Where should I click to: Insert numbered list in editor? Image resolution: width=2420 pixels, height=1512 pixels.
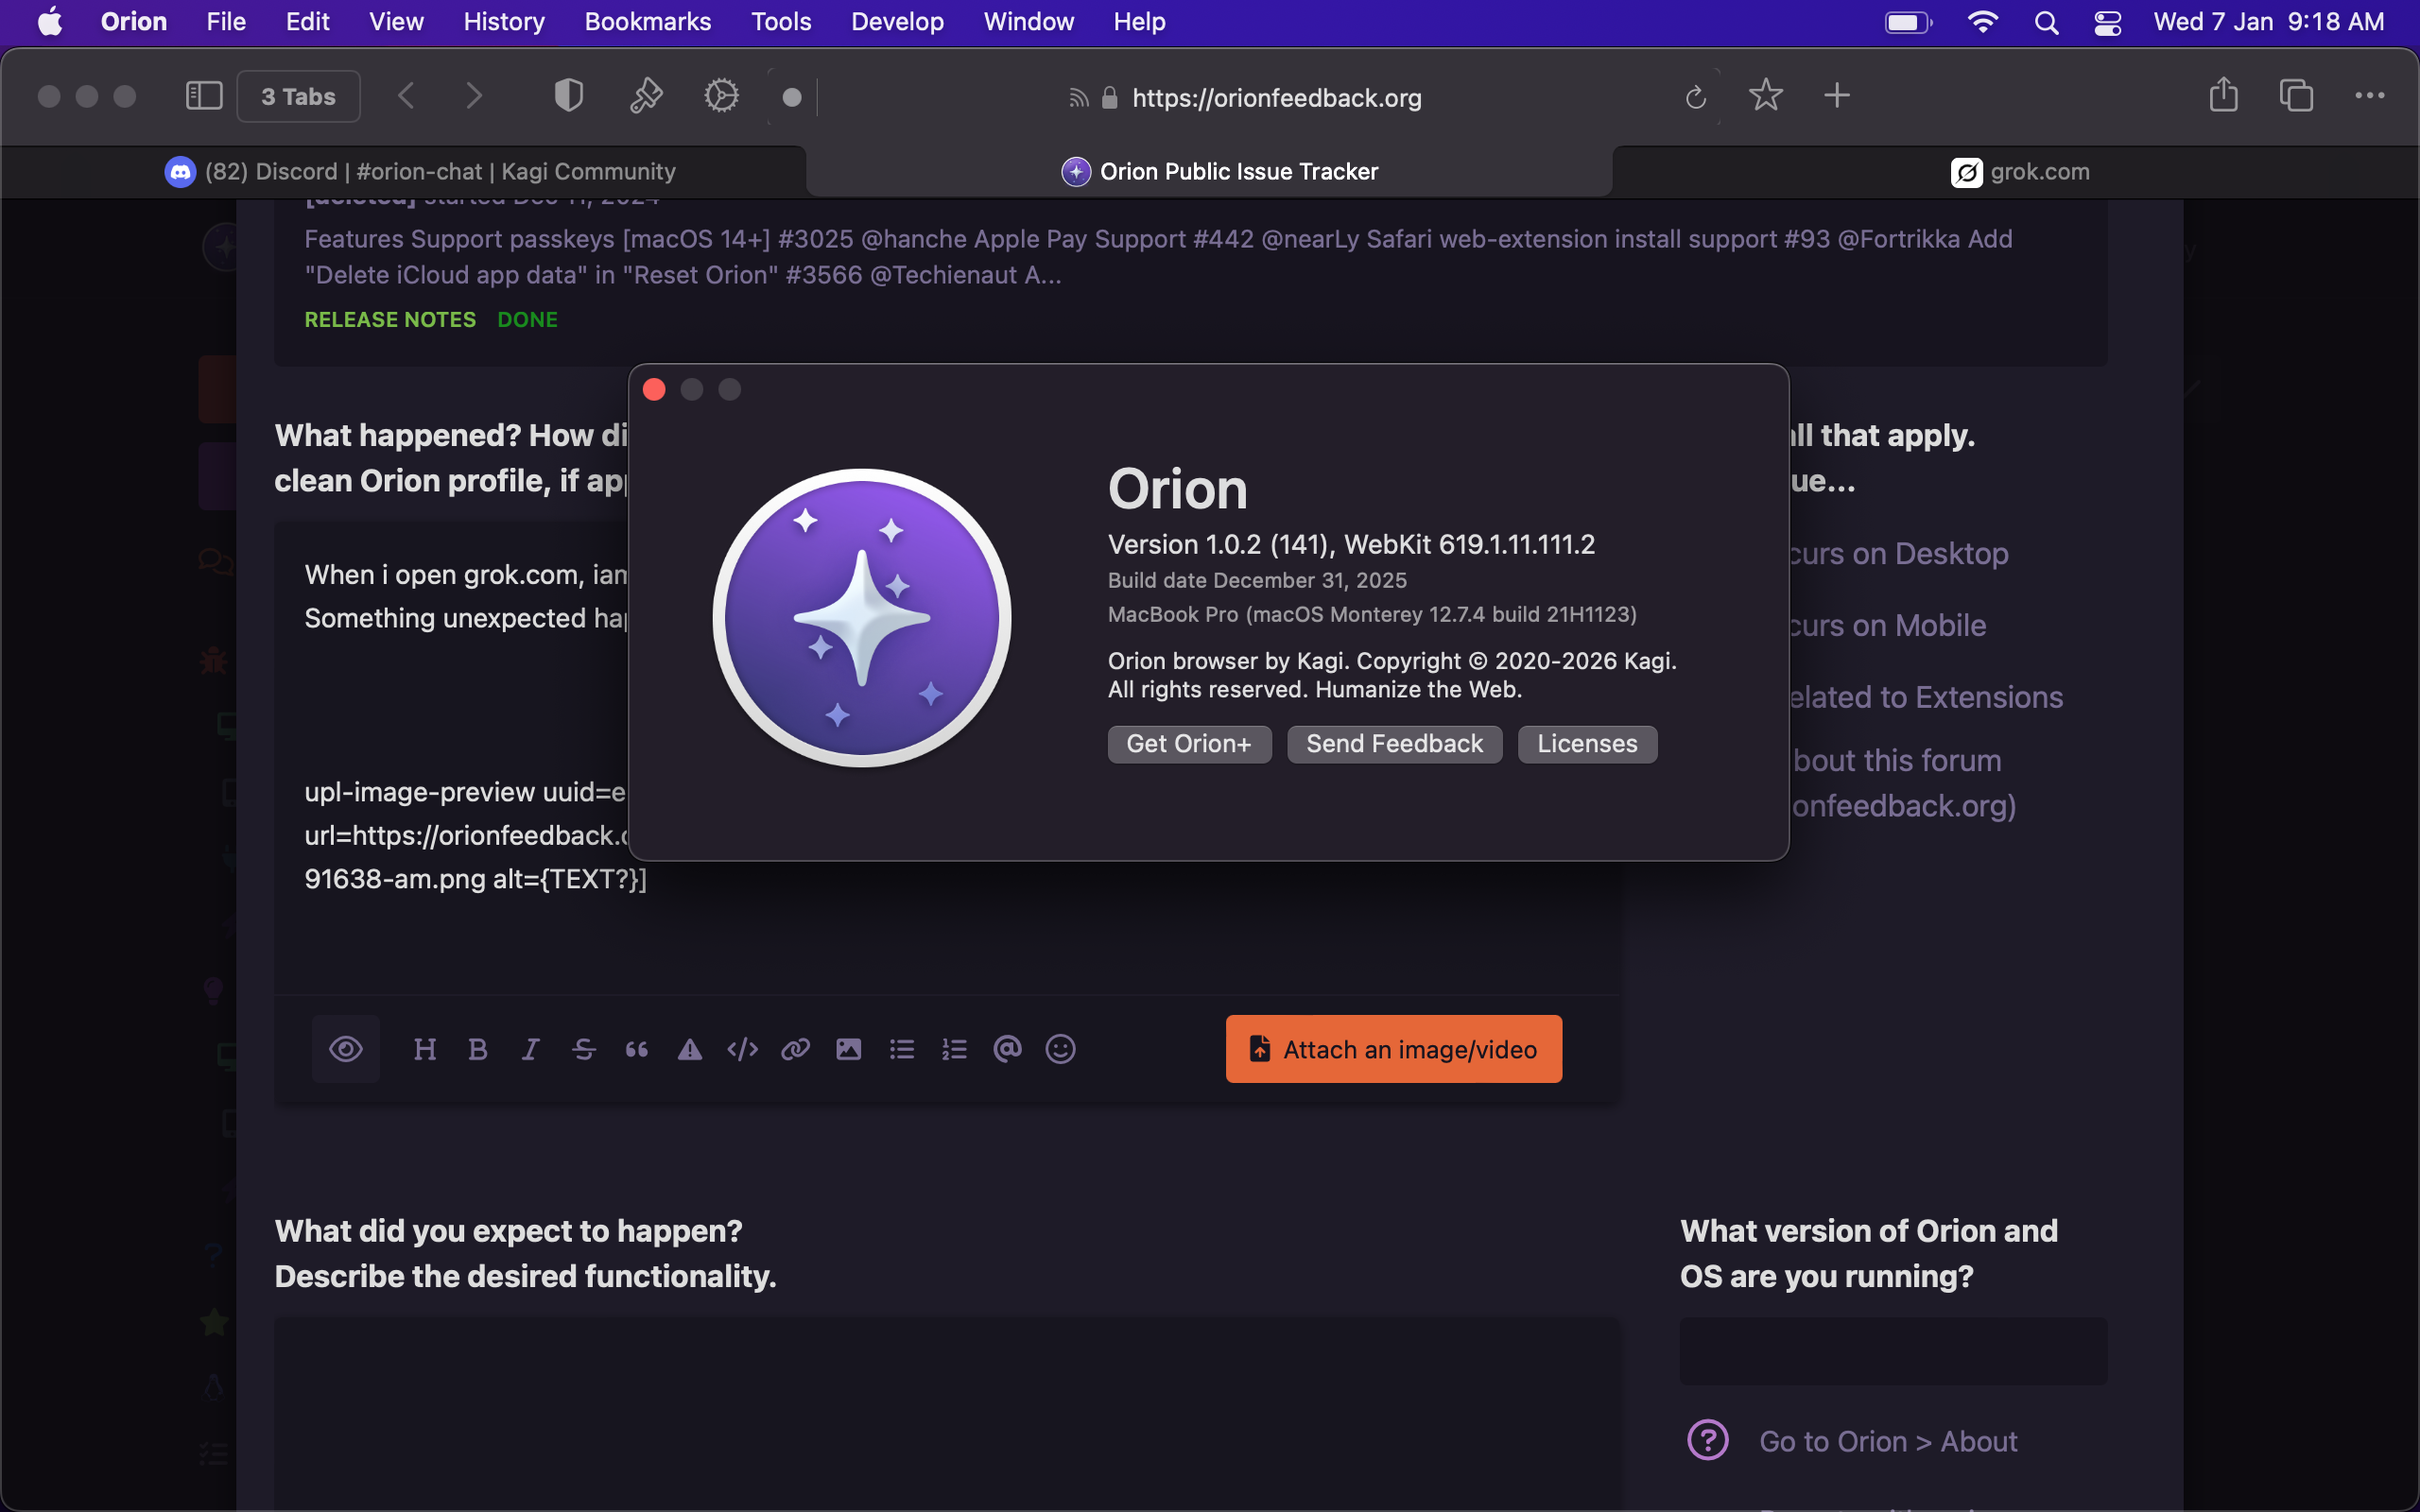[955, 1049]
